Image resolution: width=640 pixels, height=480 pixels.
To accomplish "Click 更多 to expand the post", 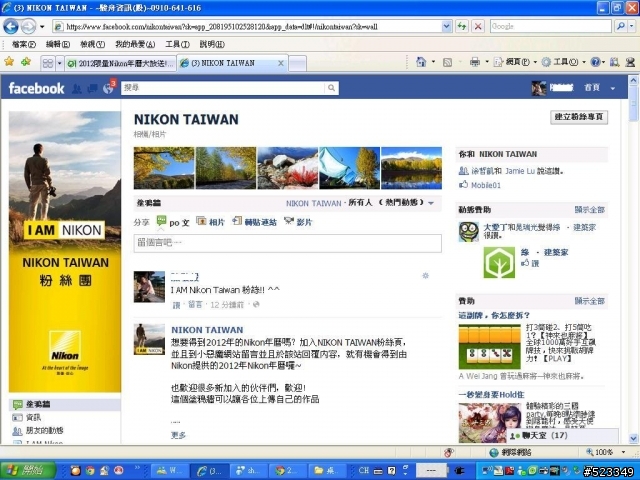I will point(178,435).
